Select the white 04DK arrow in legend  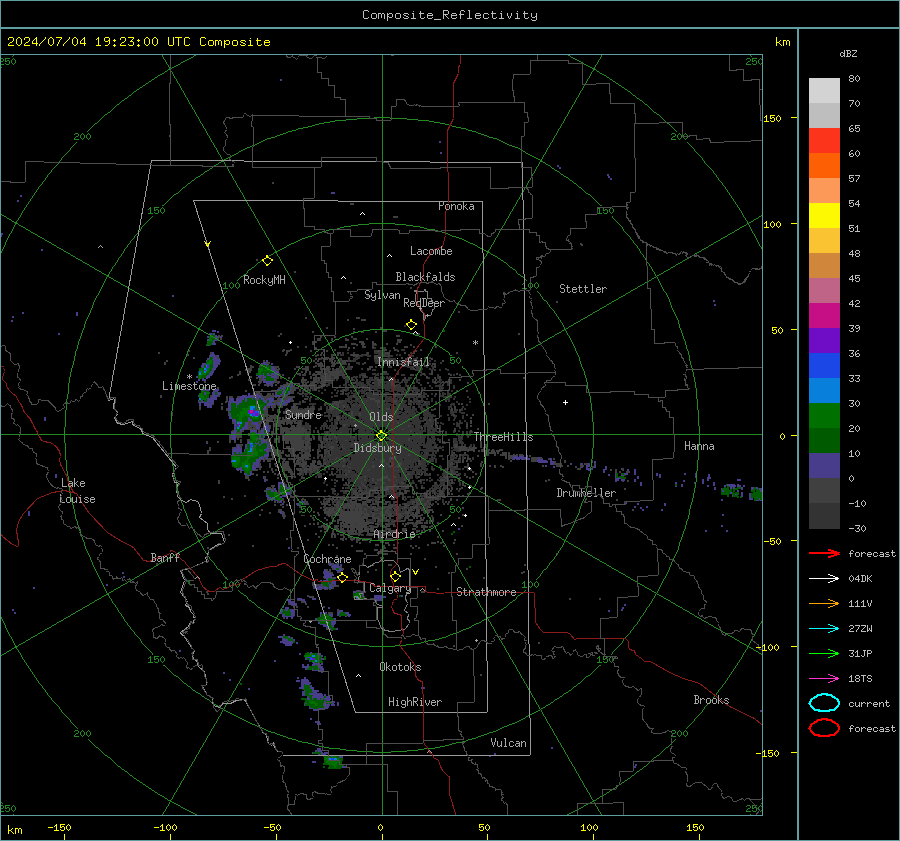[x=824, y=579]
